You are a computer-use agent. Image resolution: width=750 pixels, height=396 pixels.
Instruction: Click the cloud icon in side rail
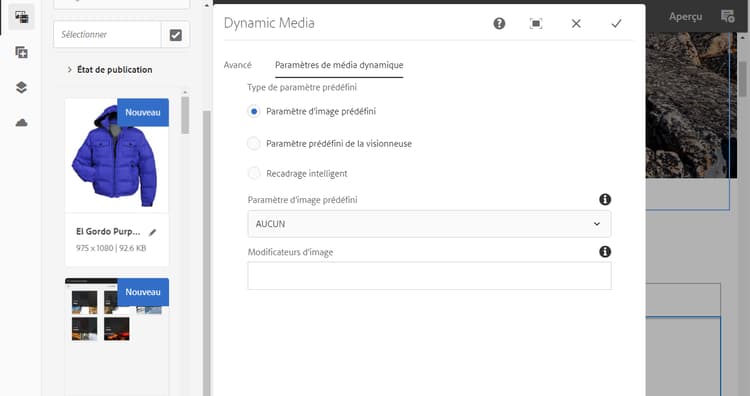tap(22, 123)
